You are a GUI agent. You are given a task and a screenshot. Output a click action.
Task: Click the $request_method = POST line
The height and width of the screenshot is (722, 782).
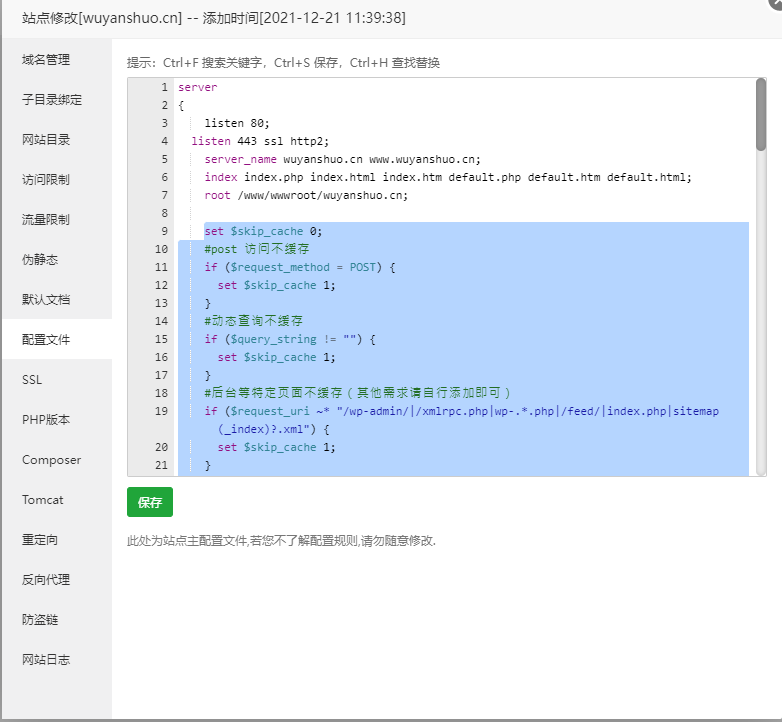[300, 267]
